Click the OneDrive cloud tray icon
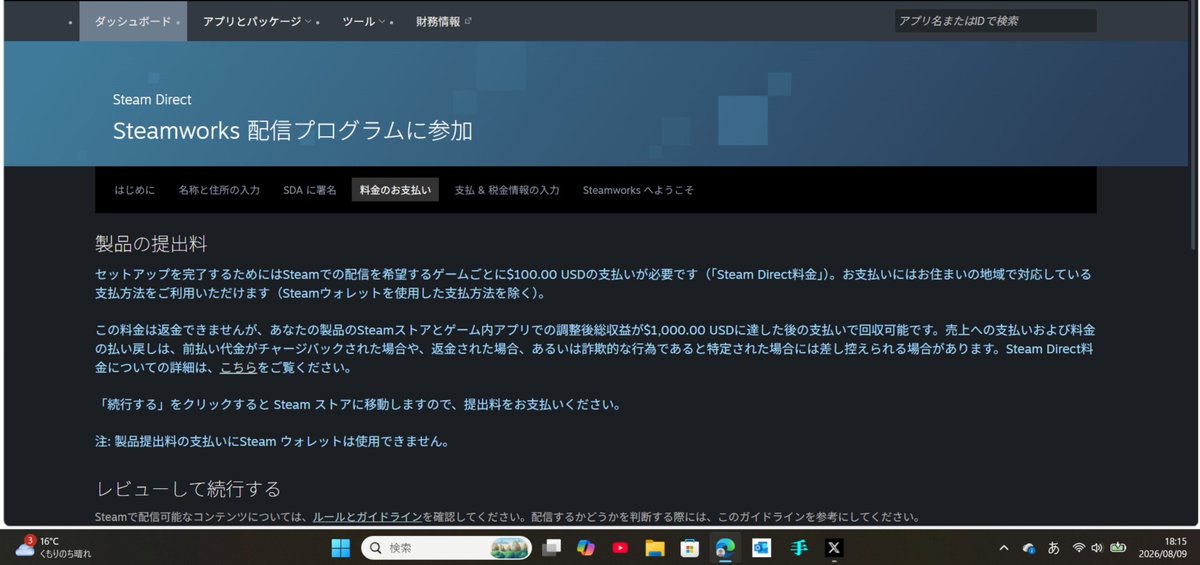This screenshot has width=1200, height=565. 1029,548
